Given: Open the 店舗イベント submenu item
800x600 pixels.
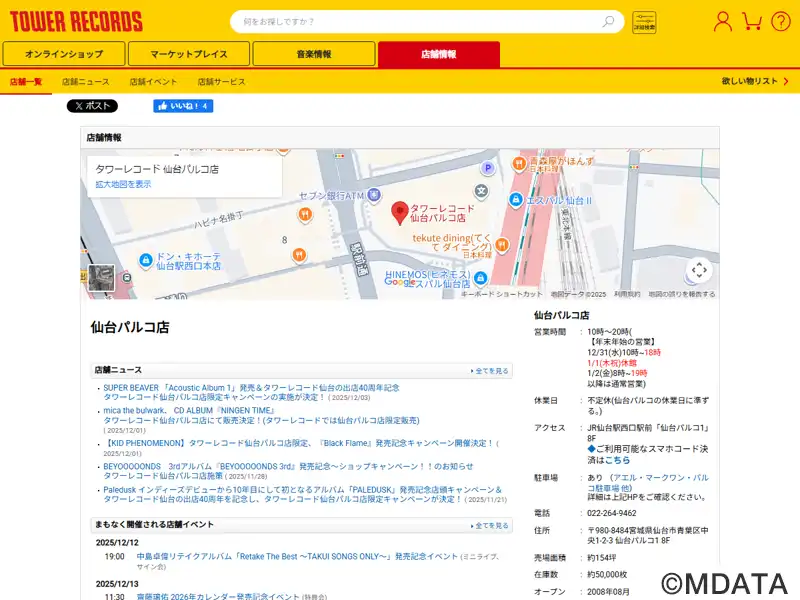Looking at the screenshot, I should 153,82.
